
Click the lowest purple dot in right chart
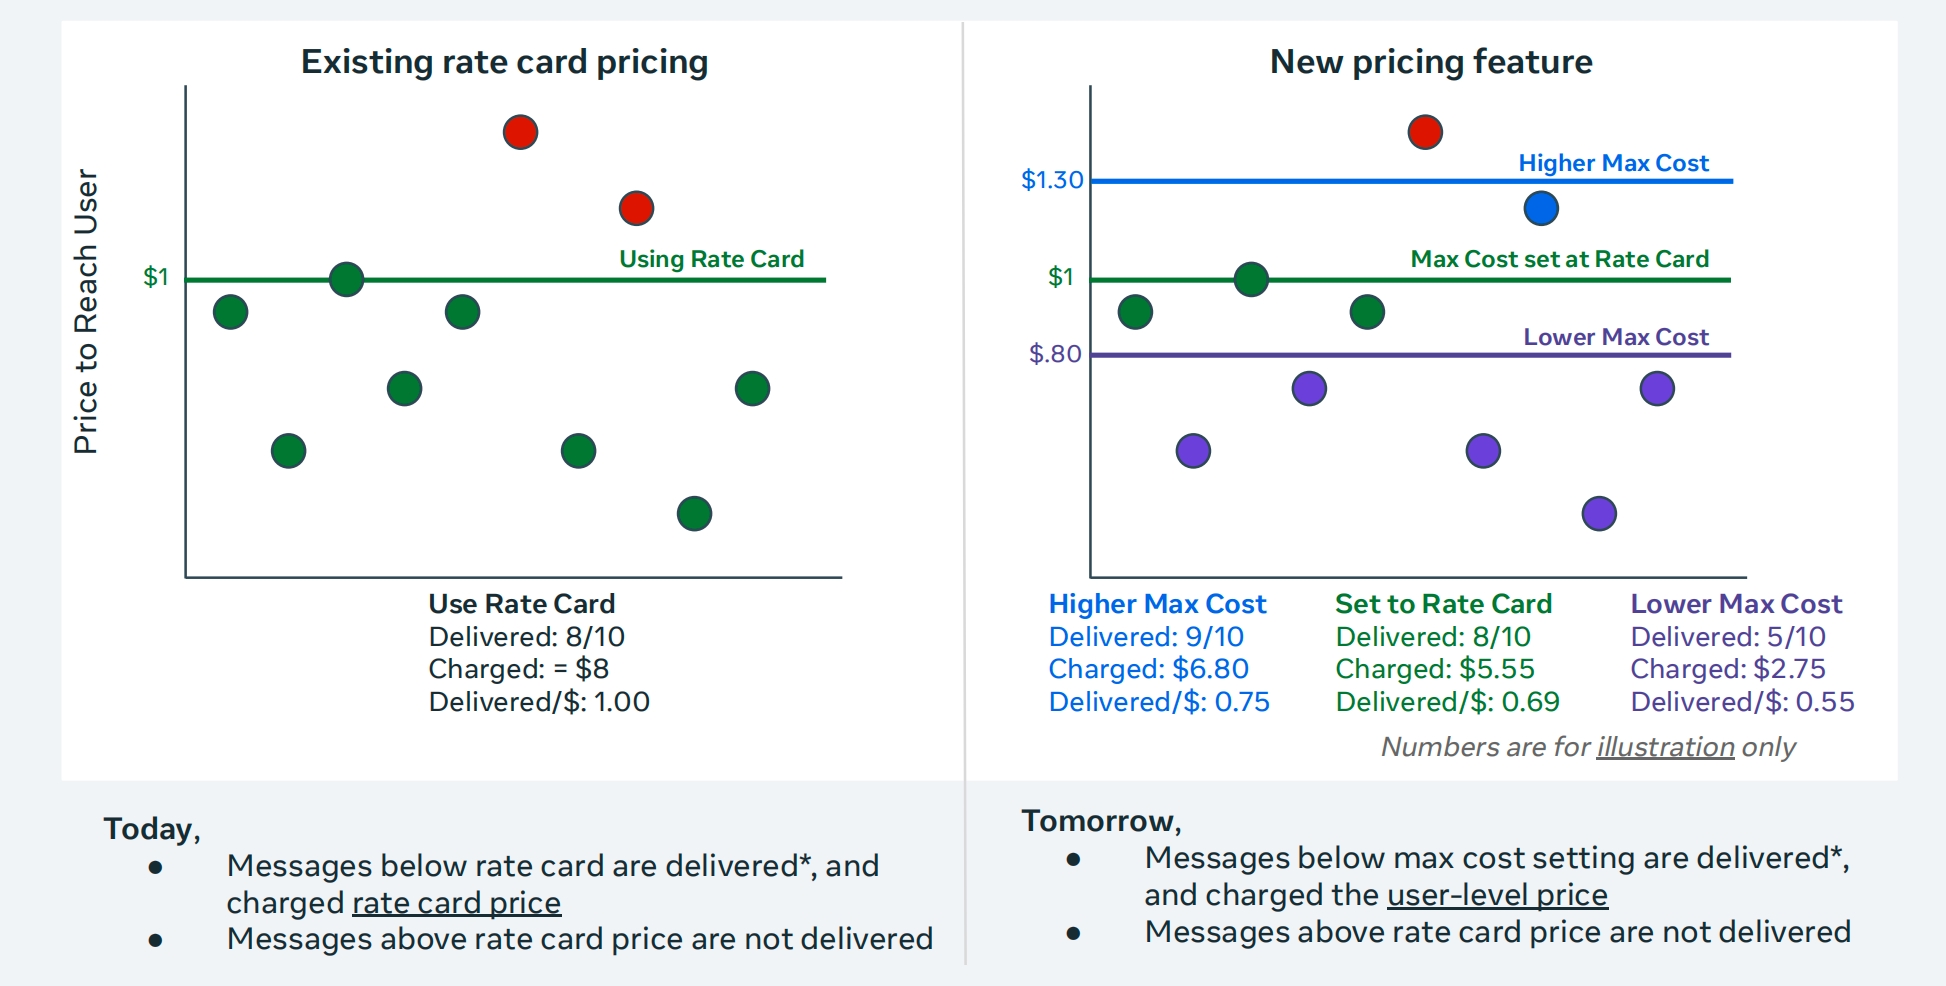(x=1599, y=514)
